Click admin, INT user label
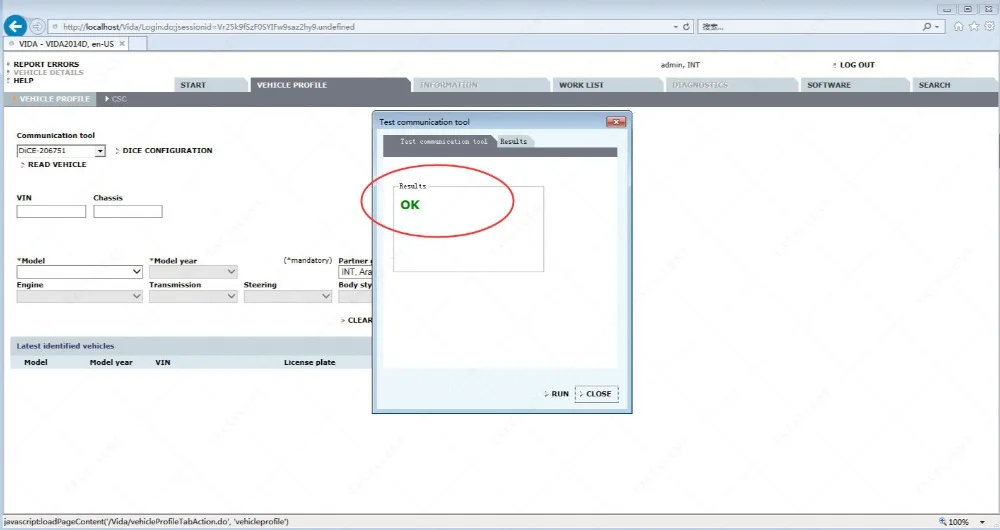This screenshot has height=530, width=1000. click(680, 65)
